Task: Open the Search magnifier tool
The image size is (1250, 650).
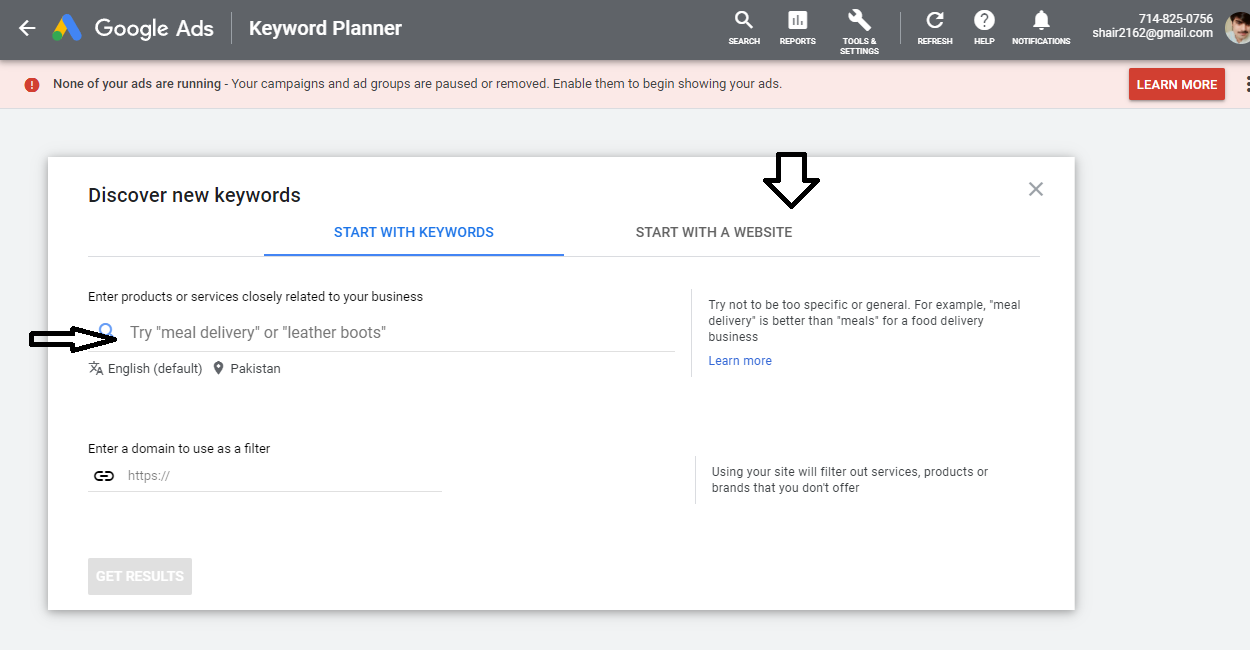Action: (744, 26)
